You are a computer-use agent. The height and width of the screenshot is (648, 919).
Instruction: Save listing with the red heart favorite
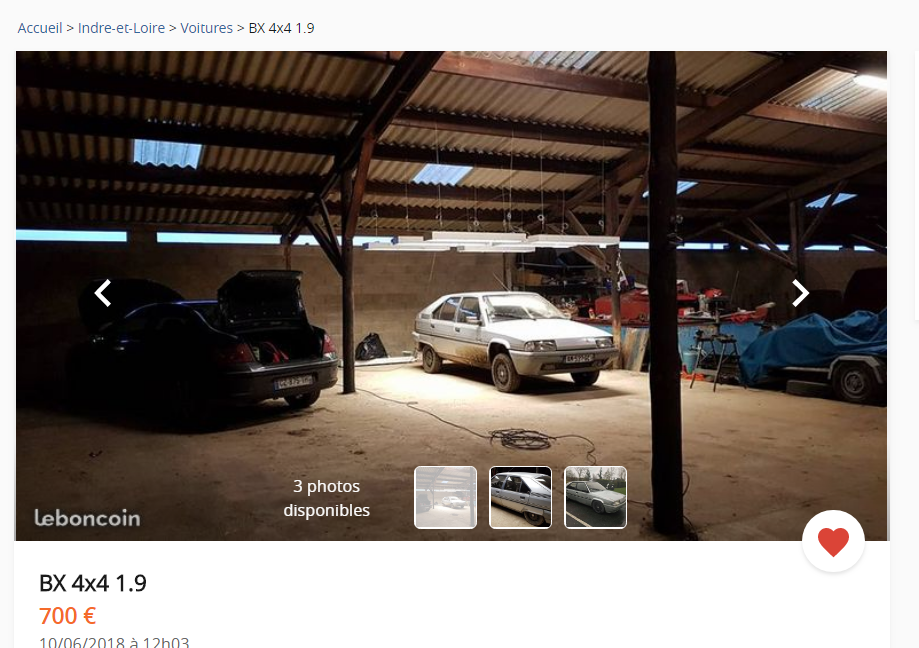point(833,541)
